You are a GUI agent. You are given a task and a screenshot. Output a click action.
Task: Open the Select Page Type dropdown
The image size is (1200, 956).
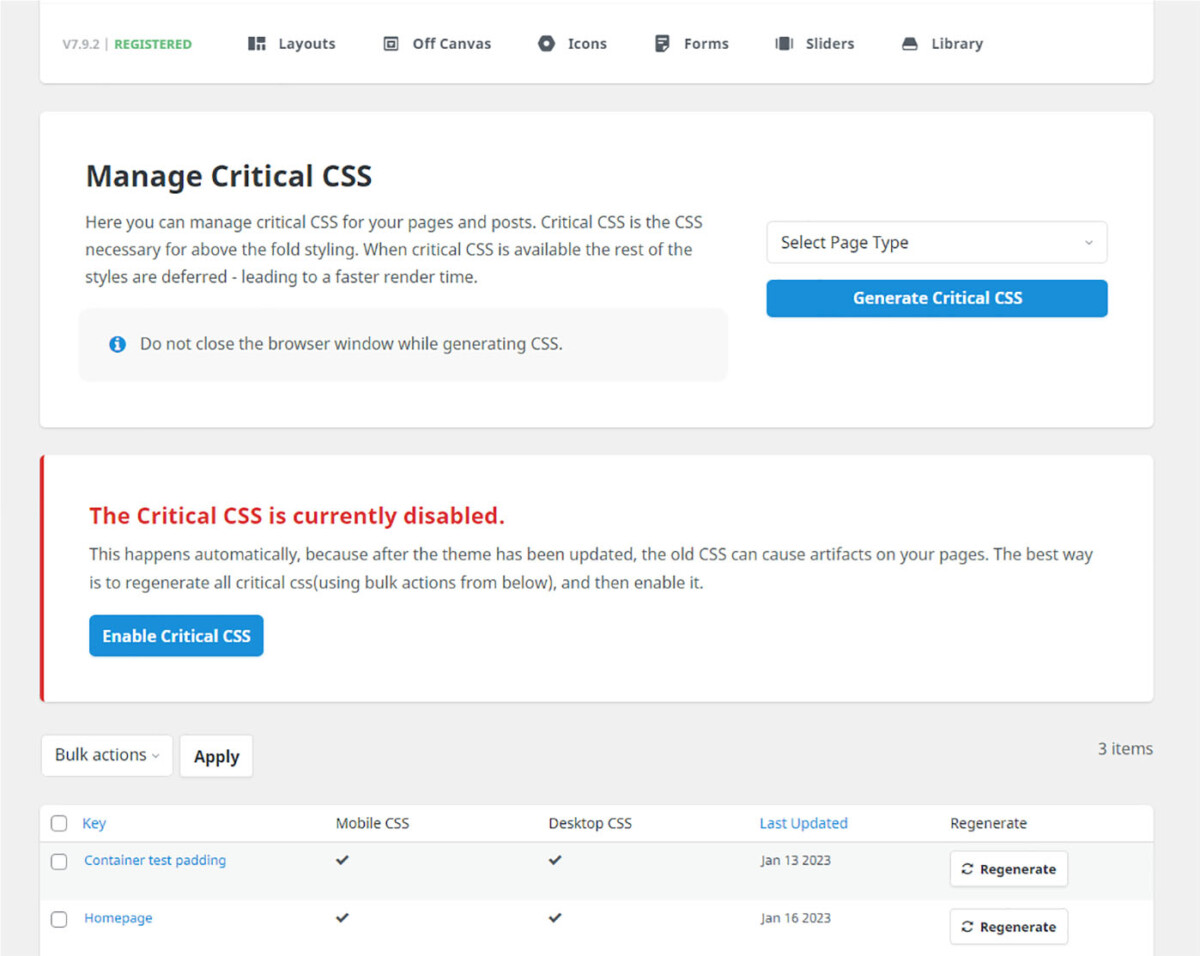coord(936,242)
